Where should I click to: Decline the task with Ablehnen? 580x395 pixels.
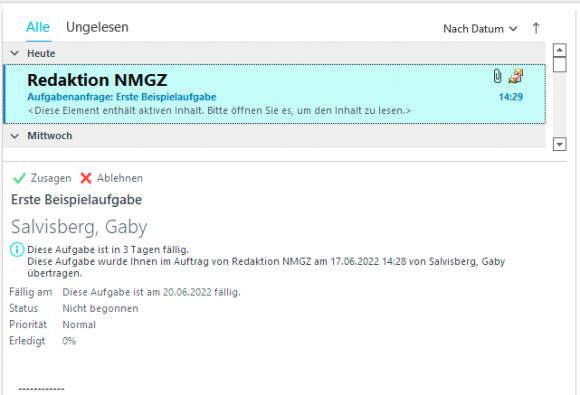tap(111, 178)
